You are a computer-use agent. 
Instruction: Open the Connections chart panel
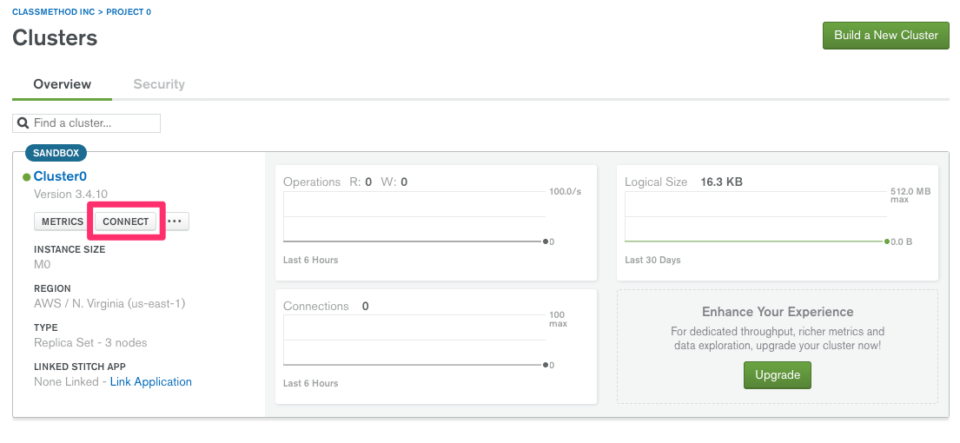pos(435,345)
